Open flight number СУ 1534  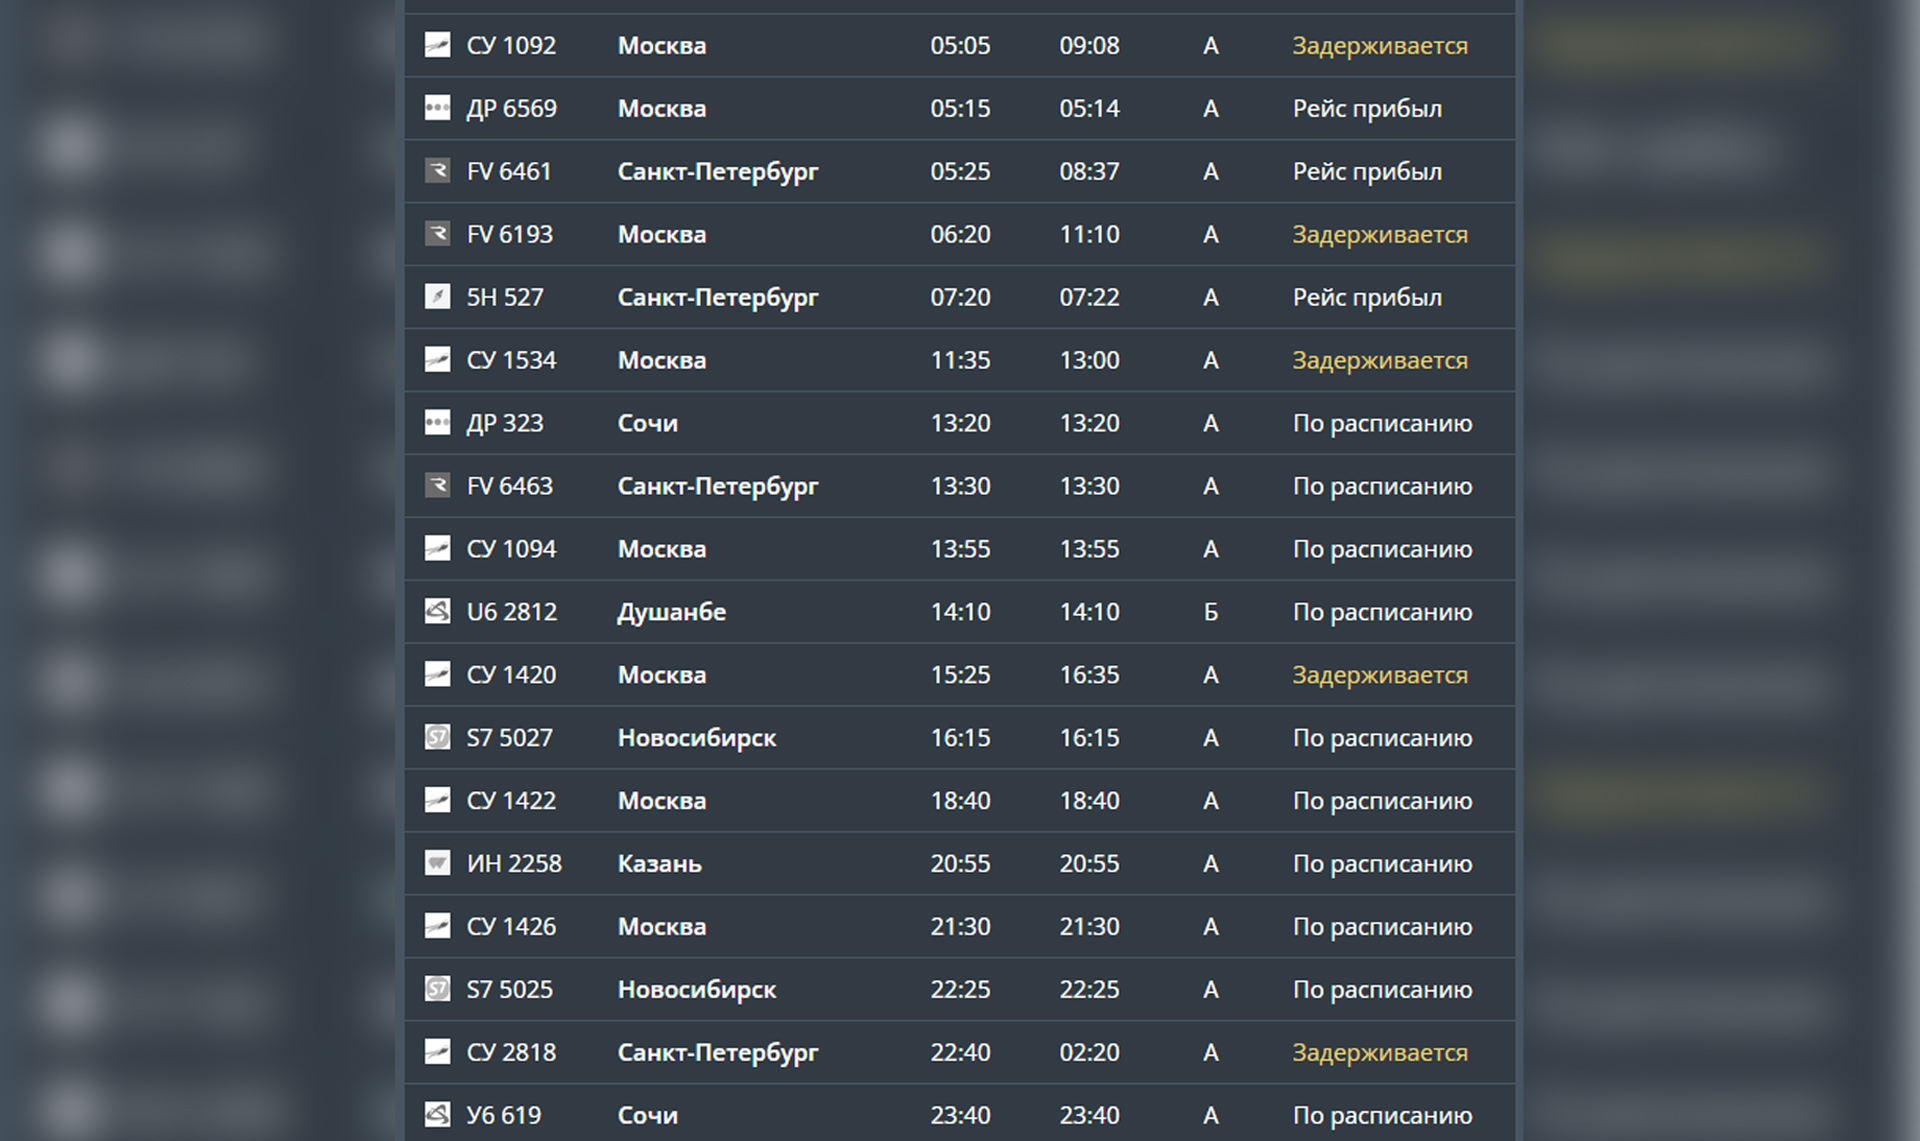(x=511, y=360)
